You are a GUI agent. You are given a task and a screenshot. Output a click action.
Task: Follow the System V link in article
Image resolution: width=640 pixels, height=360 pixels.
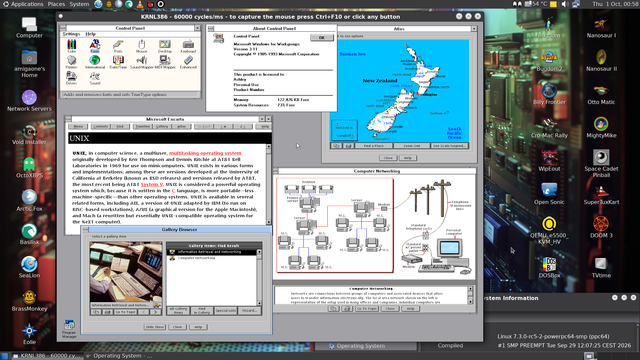coord(152,184)
